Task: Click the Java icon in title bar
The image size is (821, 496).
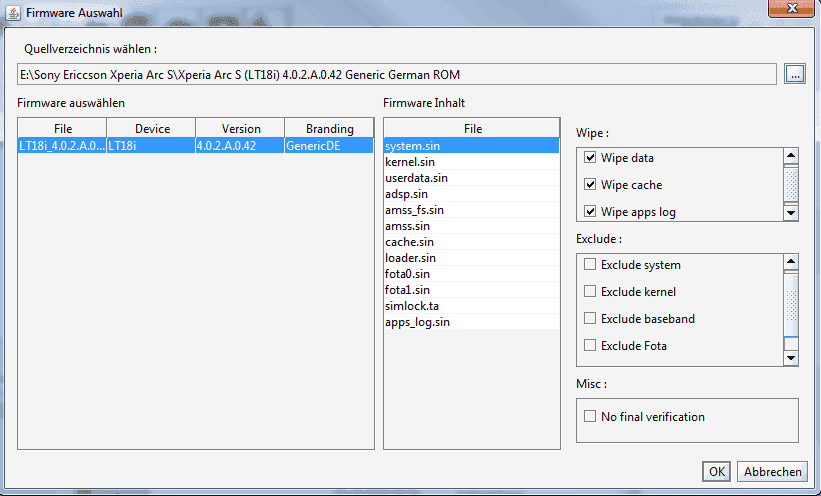Action: (13, 13)
